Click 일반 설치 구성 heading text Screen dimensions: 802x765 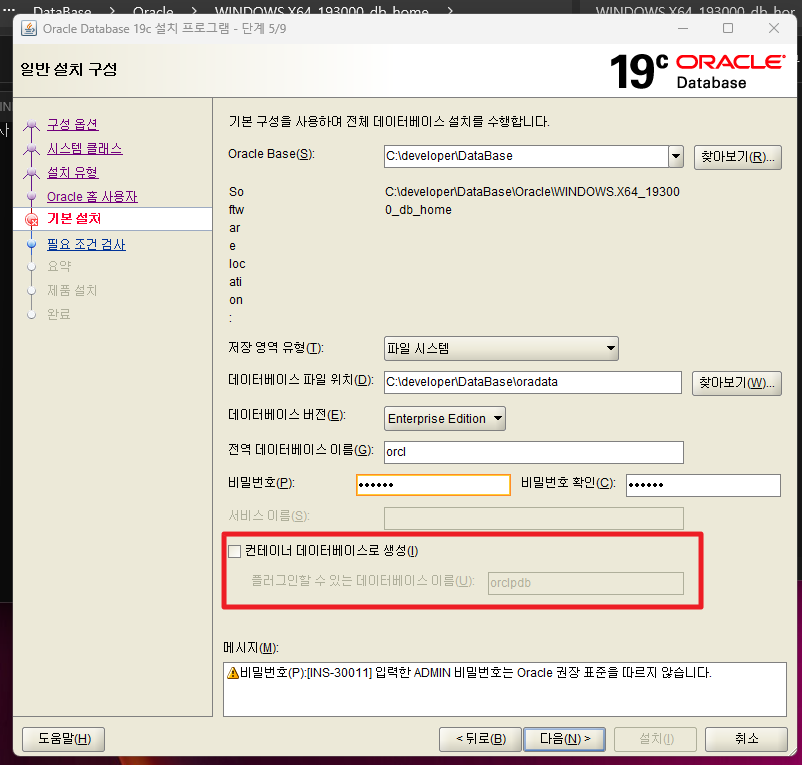coord(69,69)
